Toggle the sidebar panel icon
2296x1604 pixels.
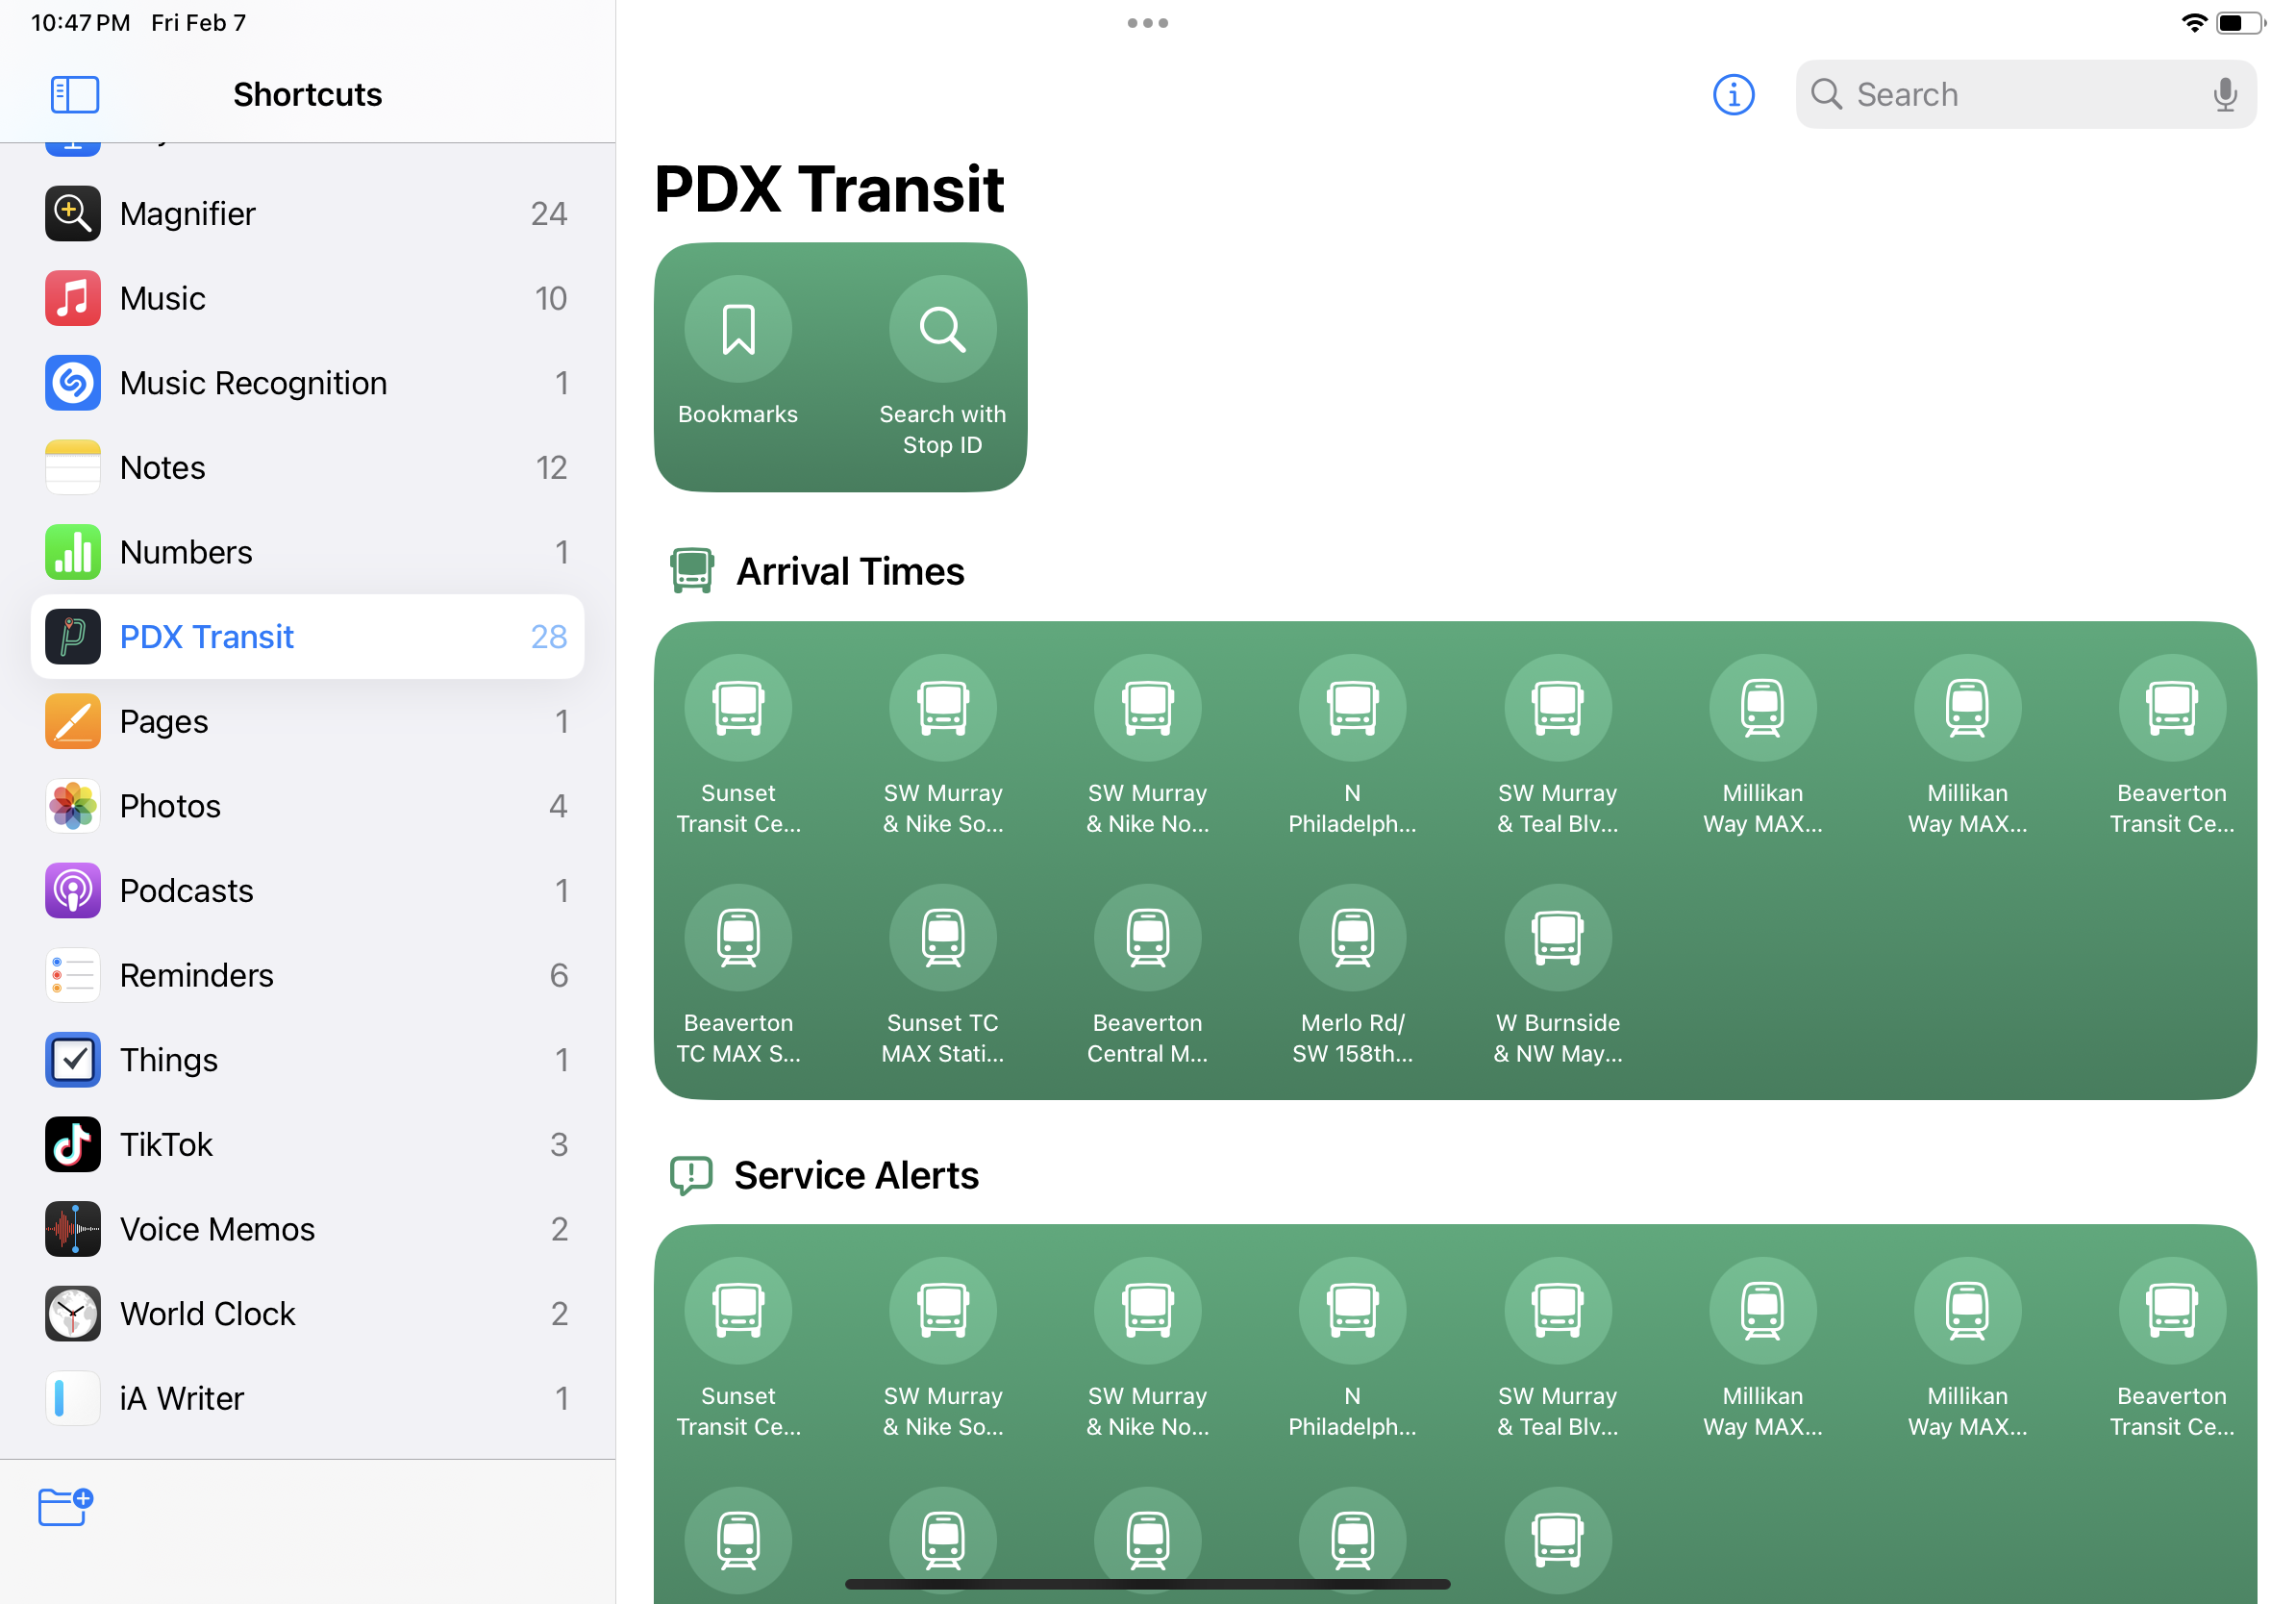click(75, 95)
